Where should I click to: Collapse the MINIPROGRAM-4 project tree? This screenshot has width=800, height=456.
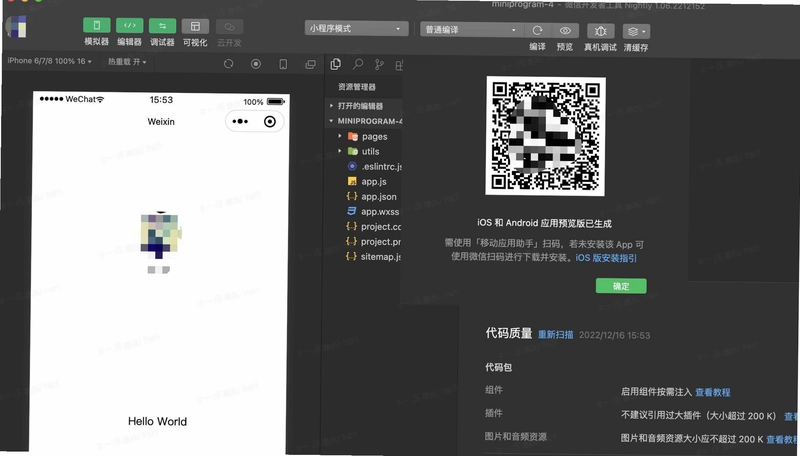tap(365, 121)
